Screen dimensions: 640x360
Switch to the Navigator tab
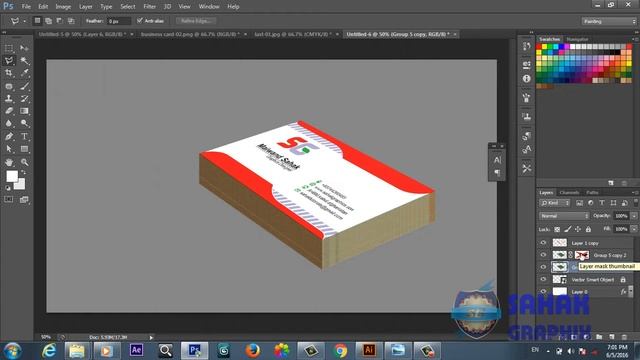pyautogui.click(x=577, y=39)
